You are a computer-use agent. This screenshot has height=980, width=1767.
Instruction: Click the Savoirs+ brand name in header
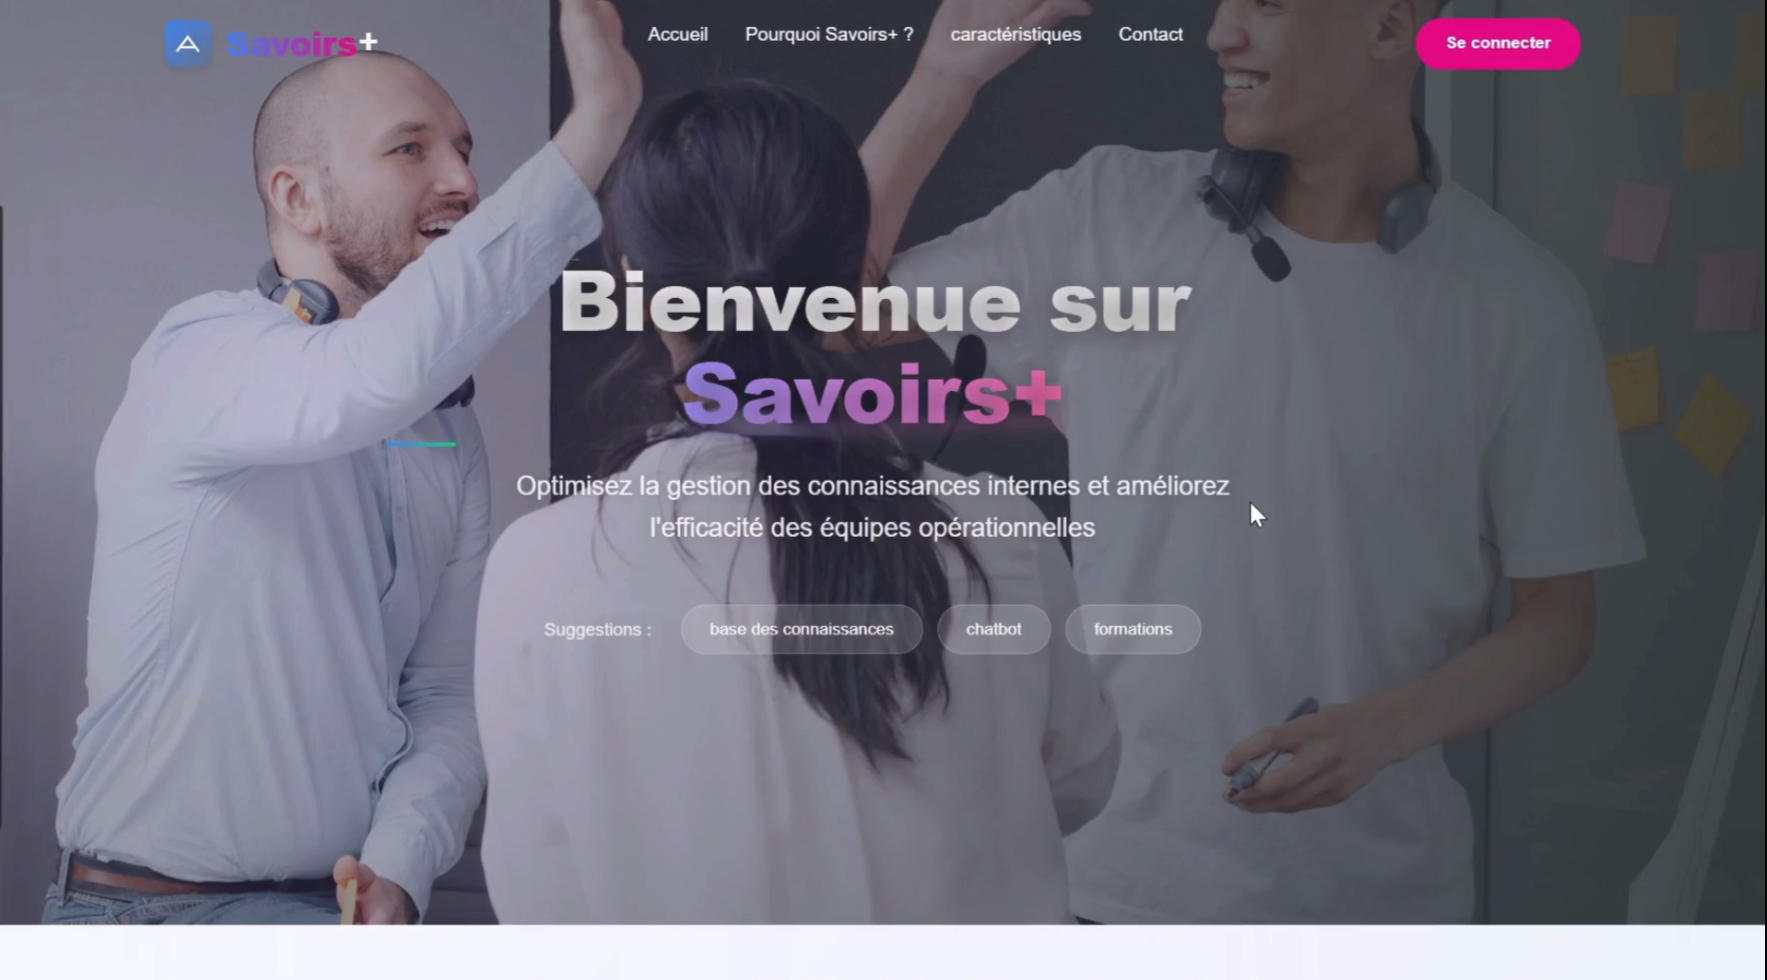coord(303,44)
